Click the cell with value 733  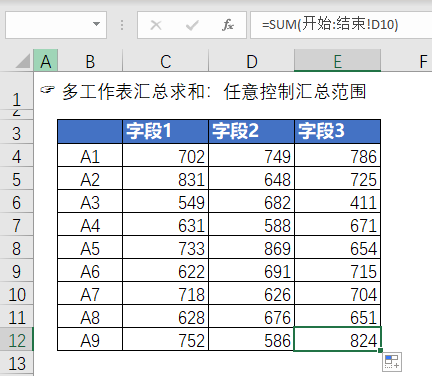(165, 247)
